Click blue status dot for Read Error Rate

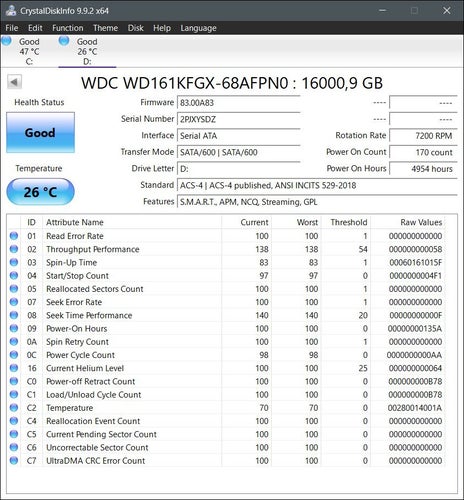14,236
